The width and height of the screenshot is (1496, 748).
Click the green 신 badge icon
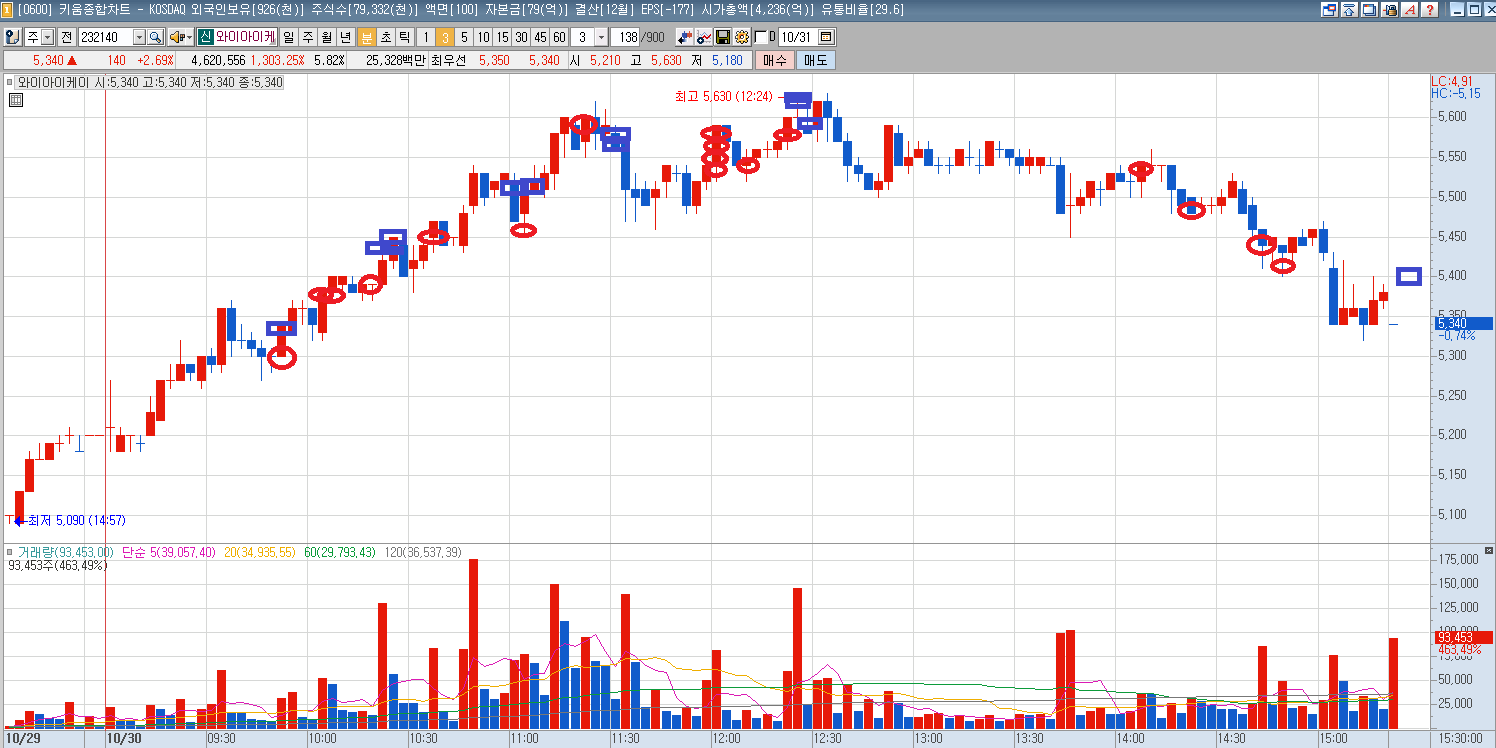click(206, 37)
